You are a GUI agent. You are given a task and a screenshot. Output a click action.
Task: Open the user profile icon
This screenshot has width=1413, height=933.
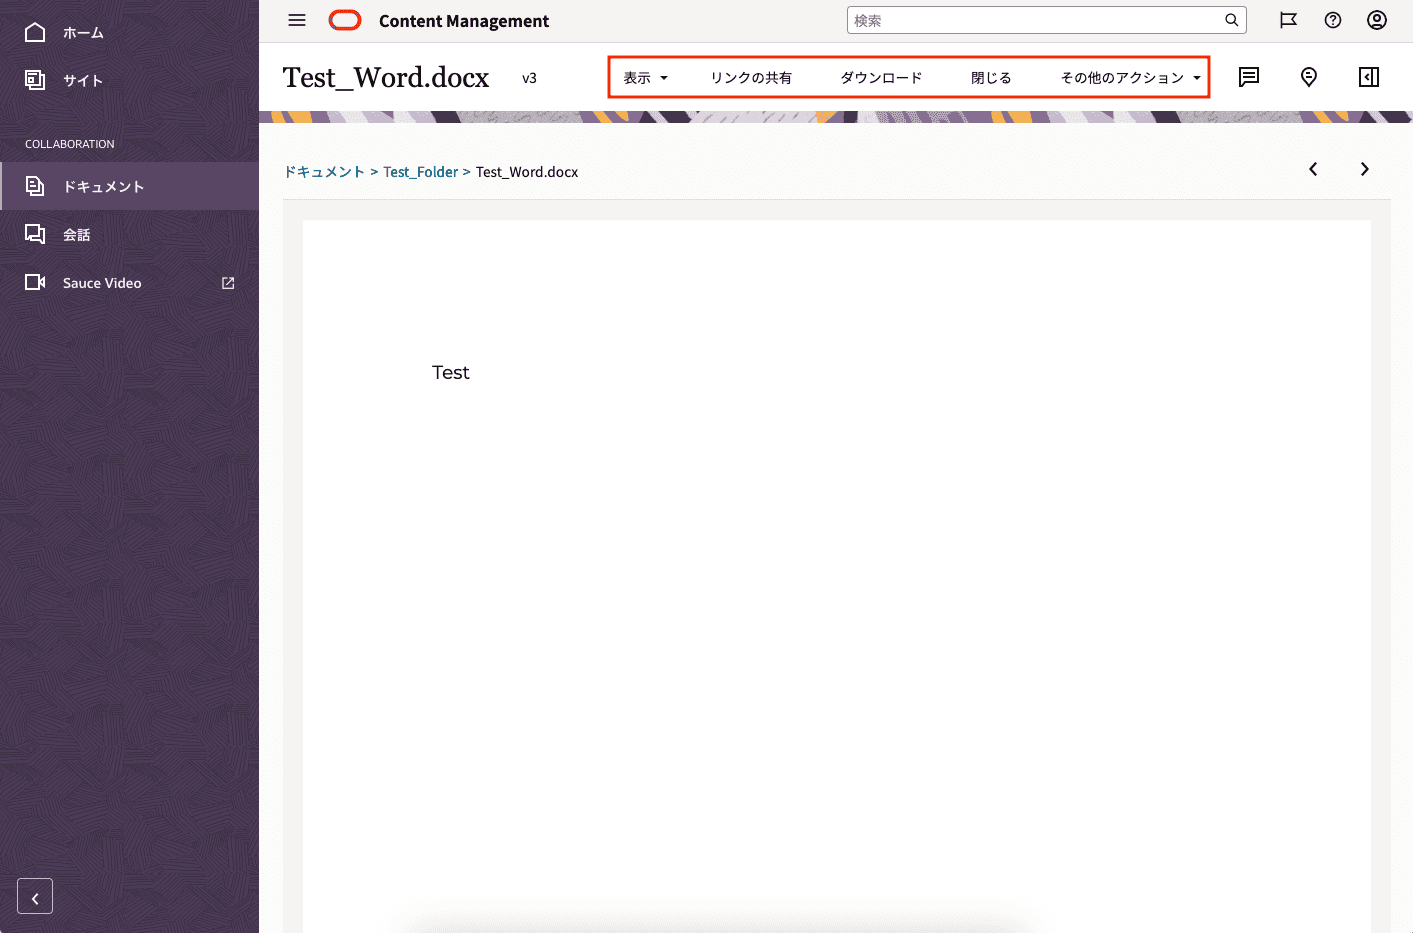pyautogui.click(x=1377, y=20)
